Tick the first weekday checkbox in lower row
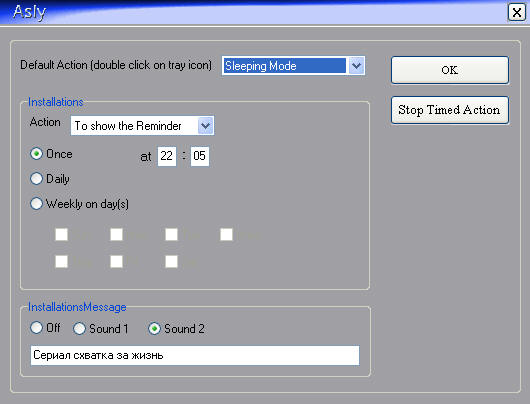The image size is (530, 404). click(x=62, y=261)
